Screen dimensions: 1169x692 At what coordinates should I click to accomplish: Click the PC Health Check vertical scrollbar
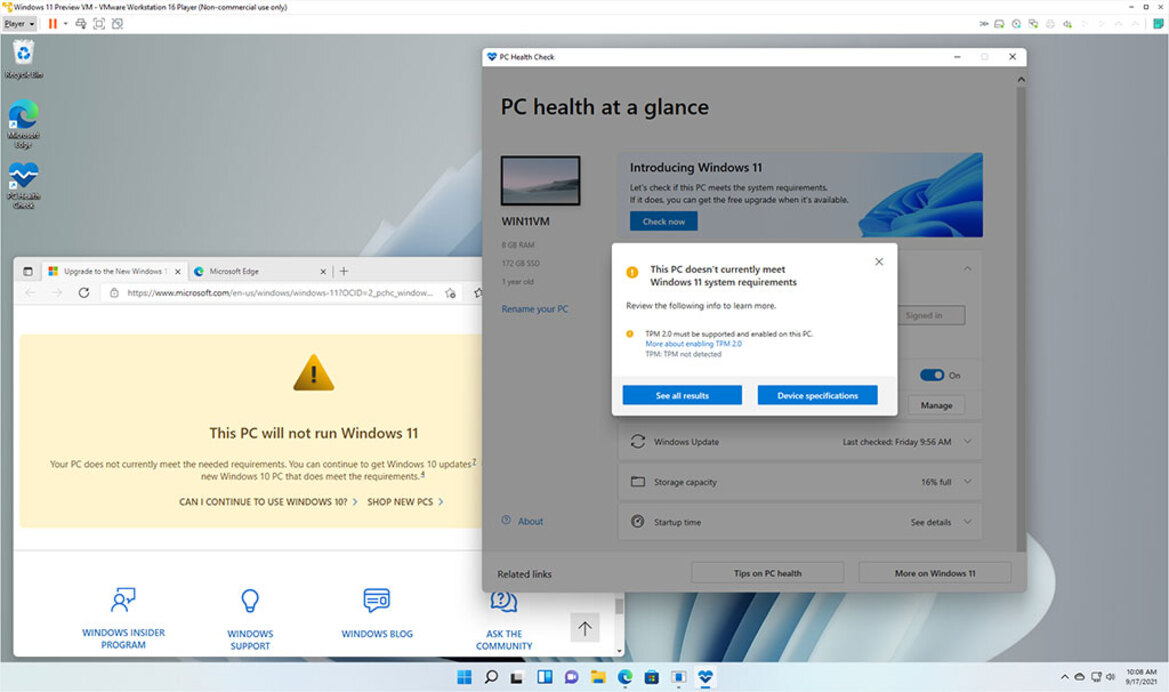[1021, 317]
